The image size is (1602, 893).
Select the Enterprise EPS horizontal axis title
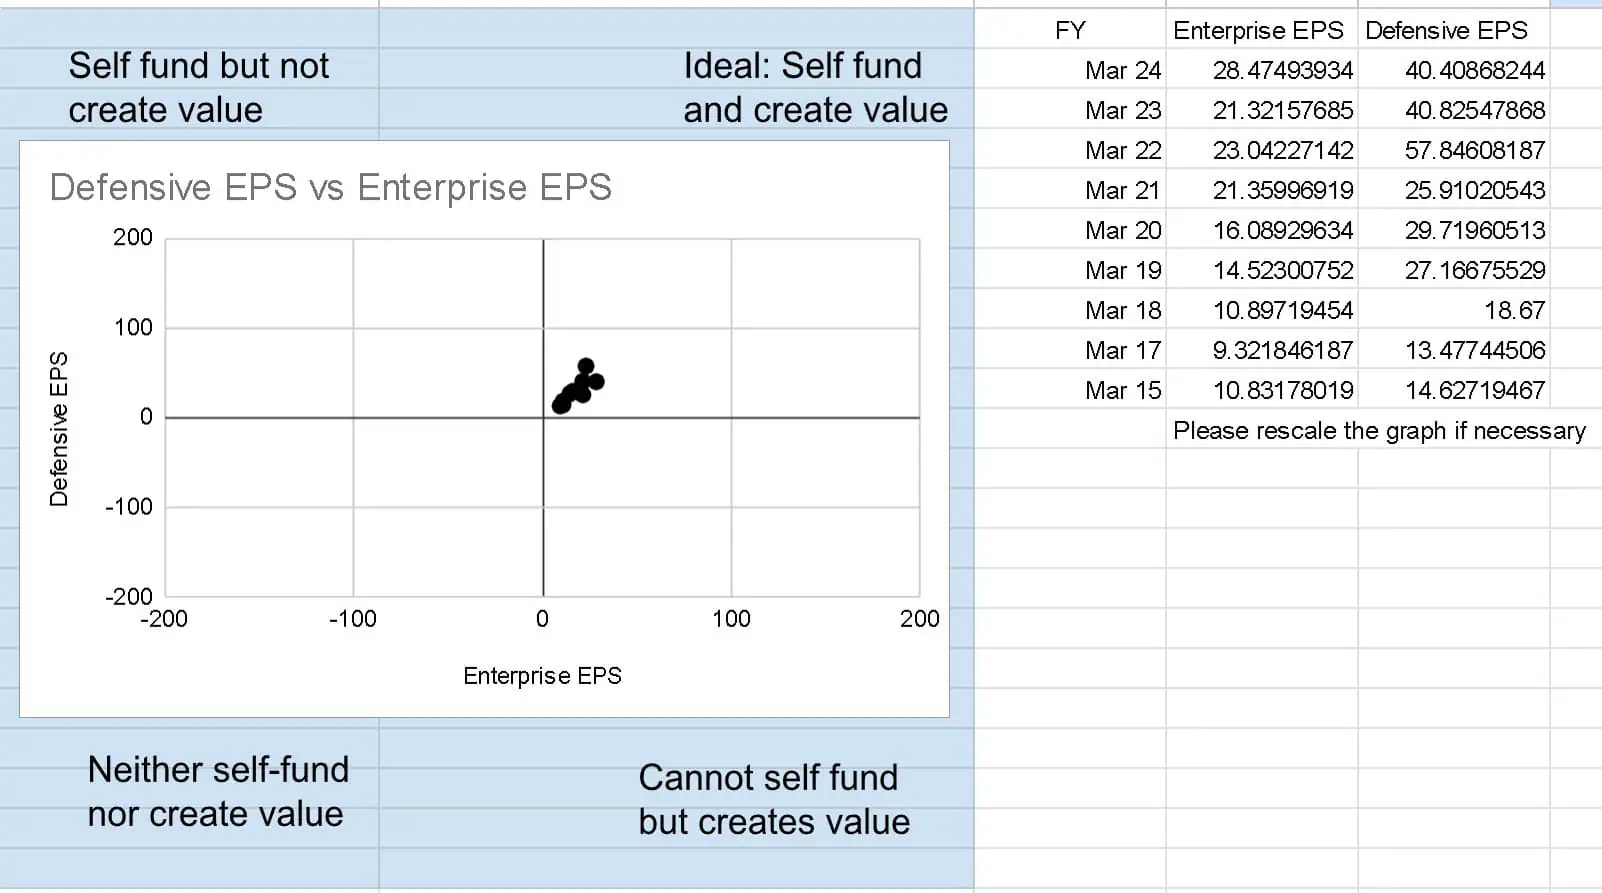click(x=542, y=676)
